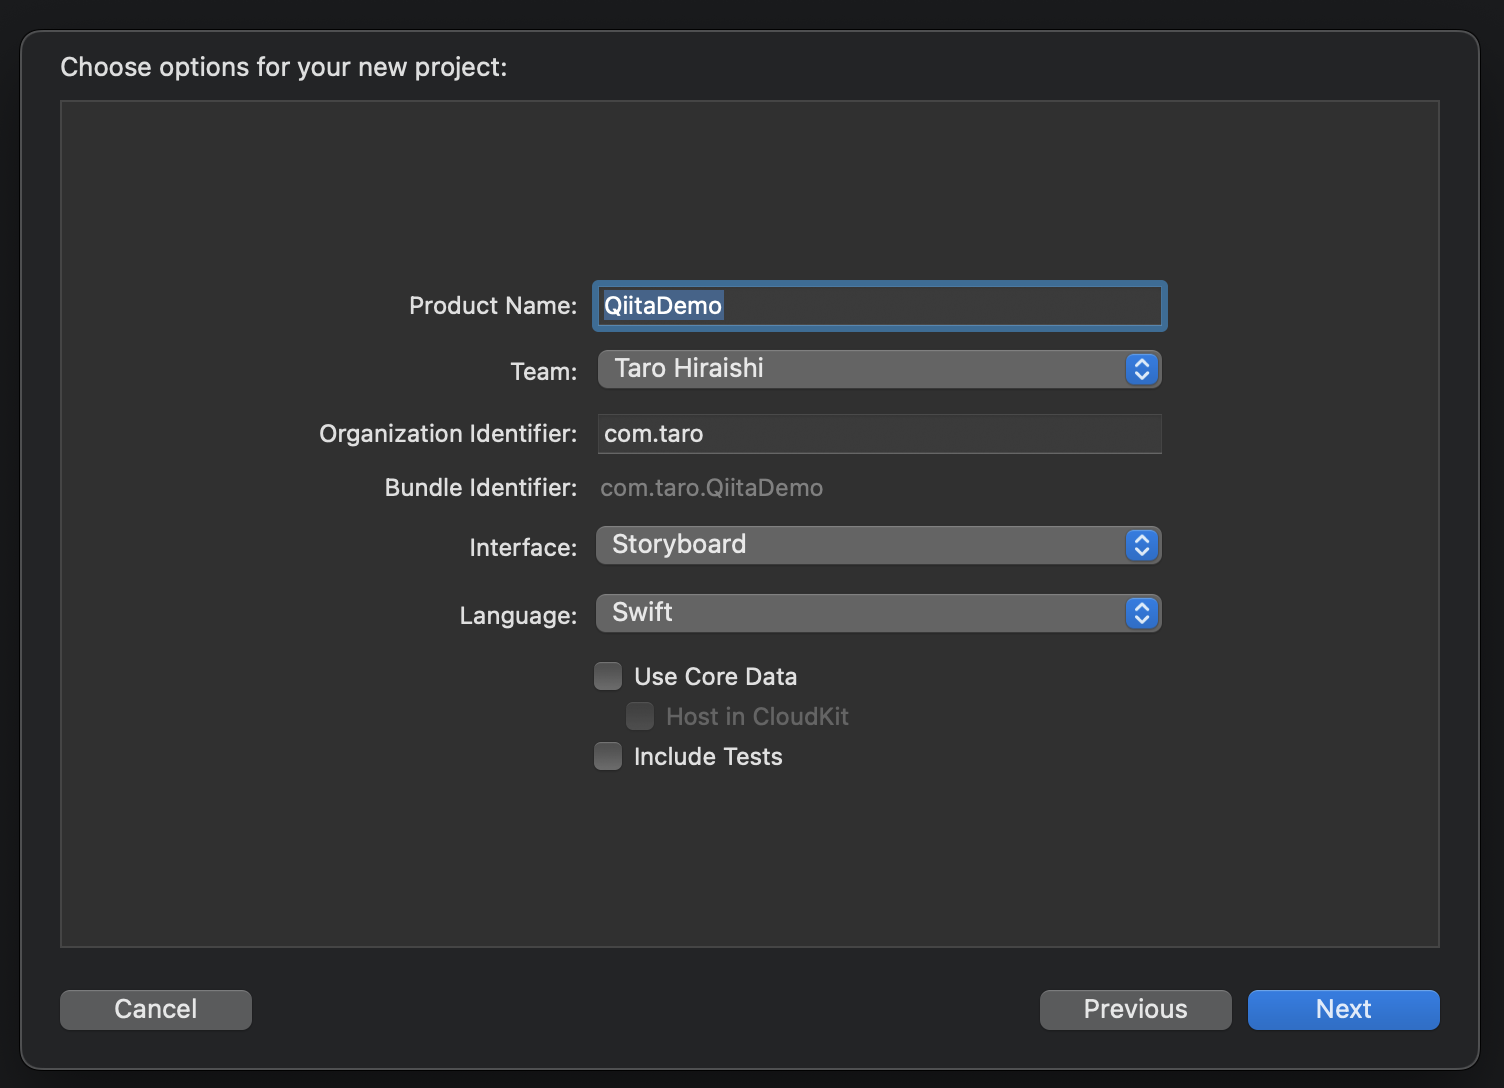This screenshot has height=1088, width=1504.
Task: Click the Language label
Action: pos(518,616)
